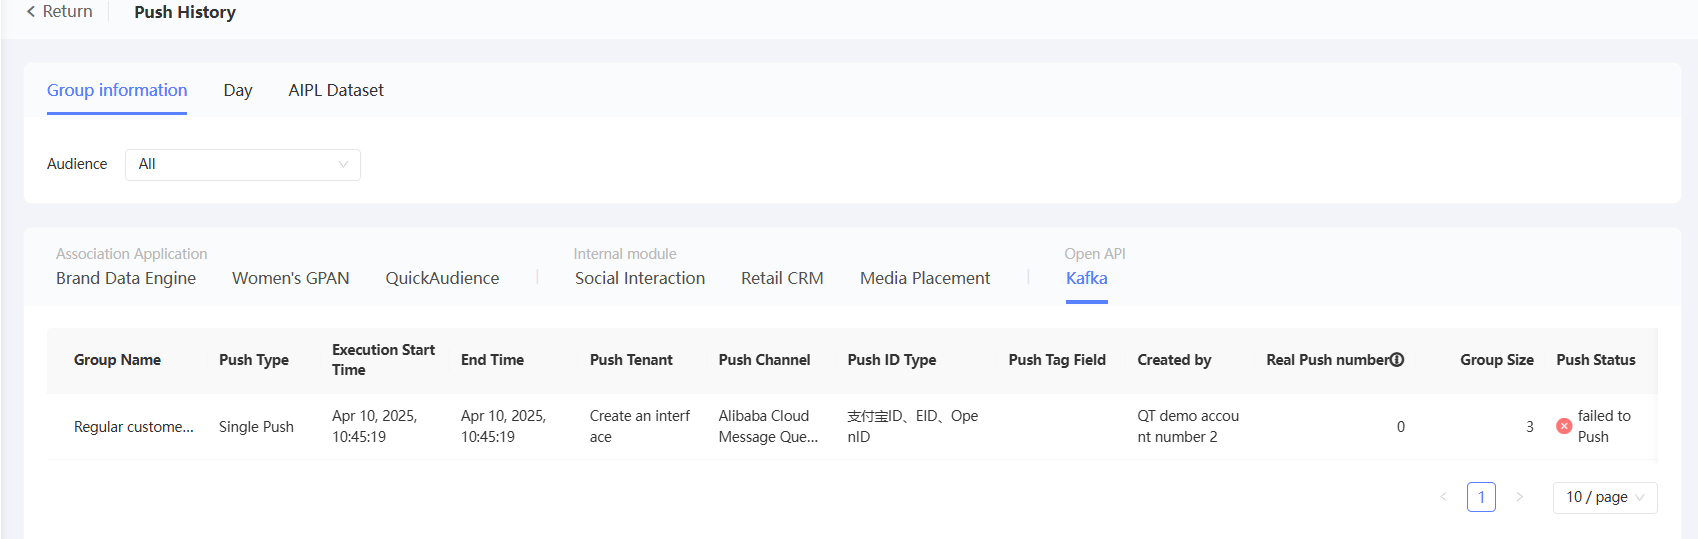Click the Return back arrow icon
Viewport: 1698px width, 539px height.
click(31, 12)
